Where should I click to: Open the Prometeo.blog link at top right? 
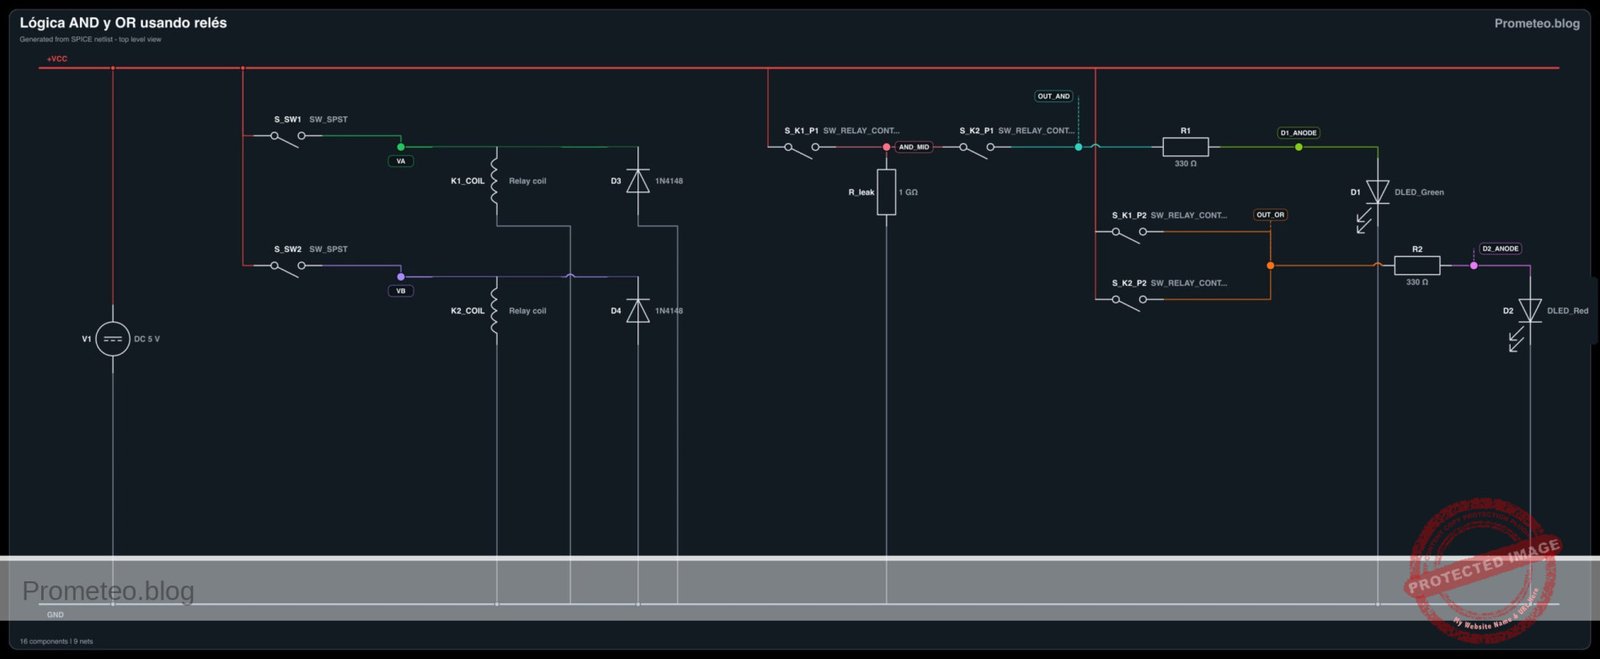pyautogui.click(x=1537, y=23)
